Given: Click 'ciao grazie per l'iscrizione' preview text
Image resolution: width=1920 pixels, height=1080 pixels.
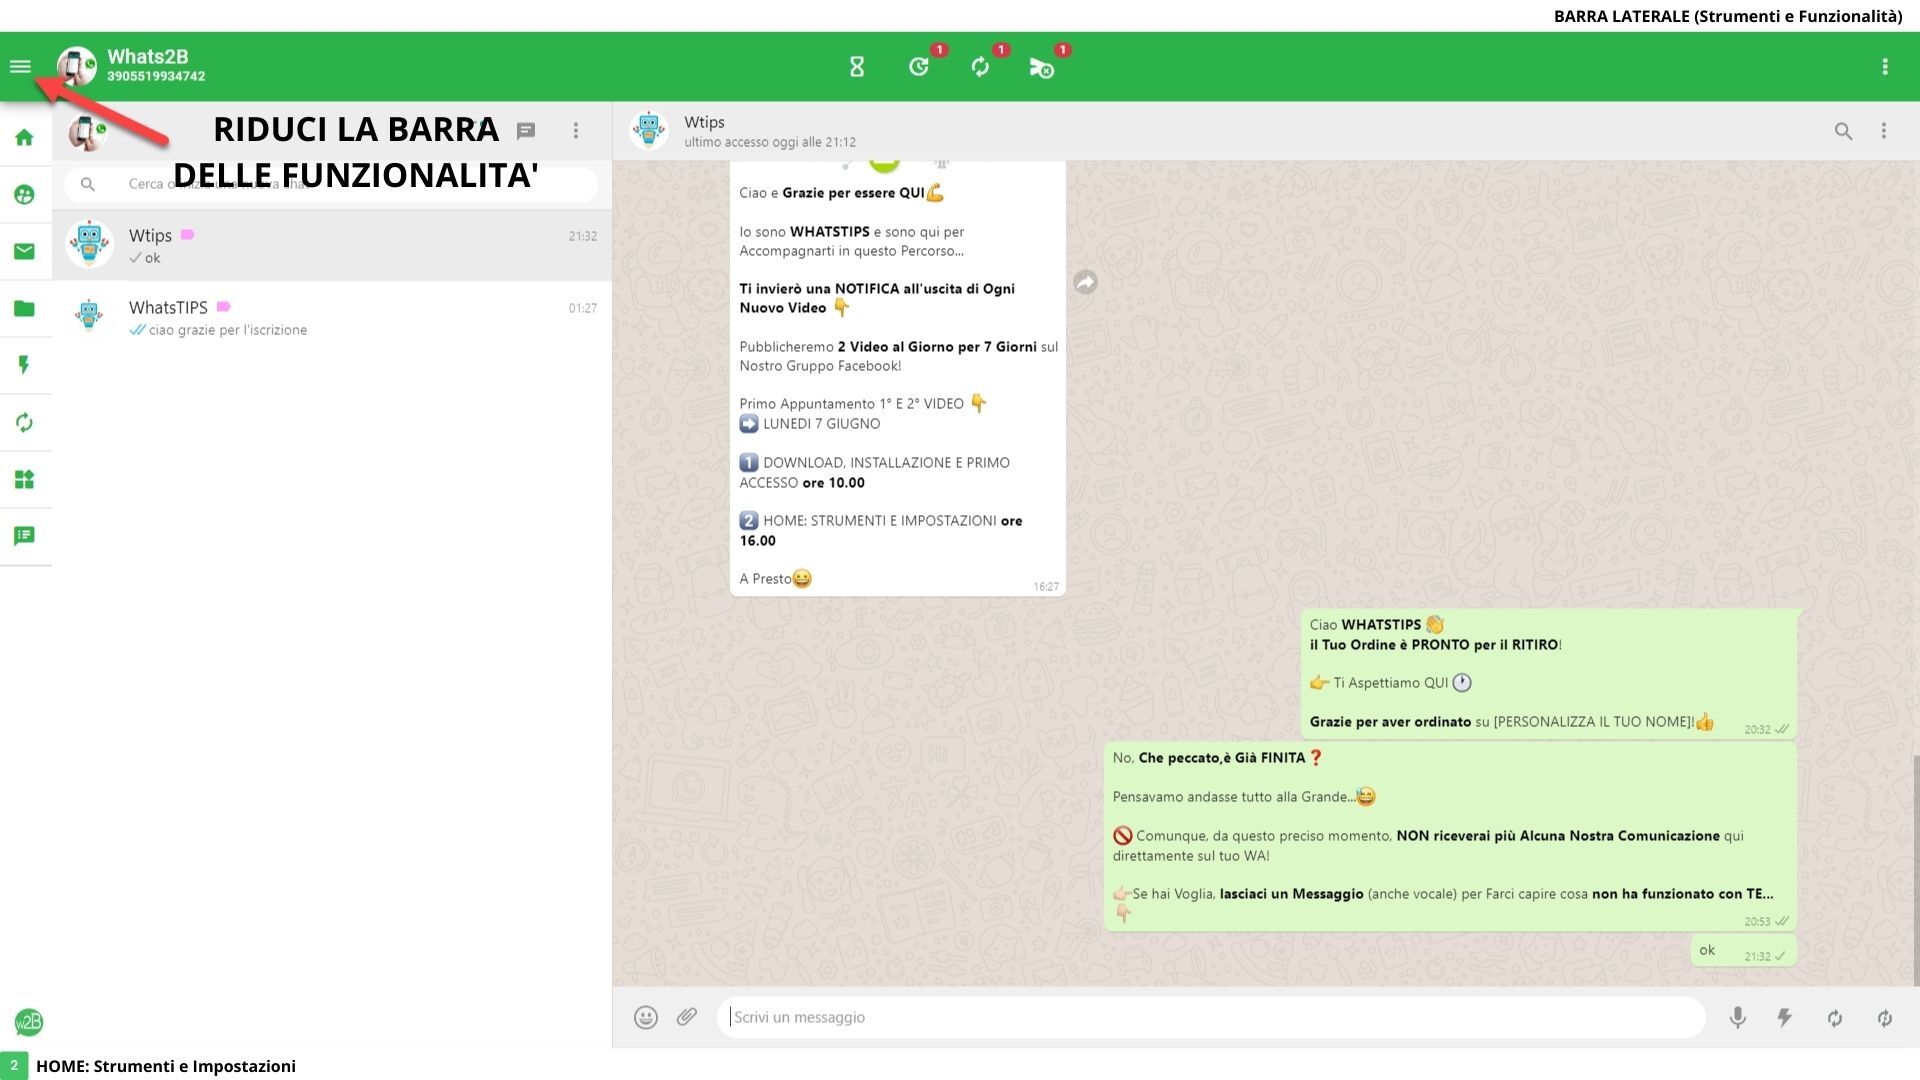Looking at the screenshot, I should (228, 330).
